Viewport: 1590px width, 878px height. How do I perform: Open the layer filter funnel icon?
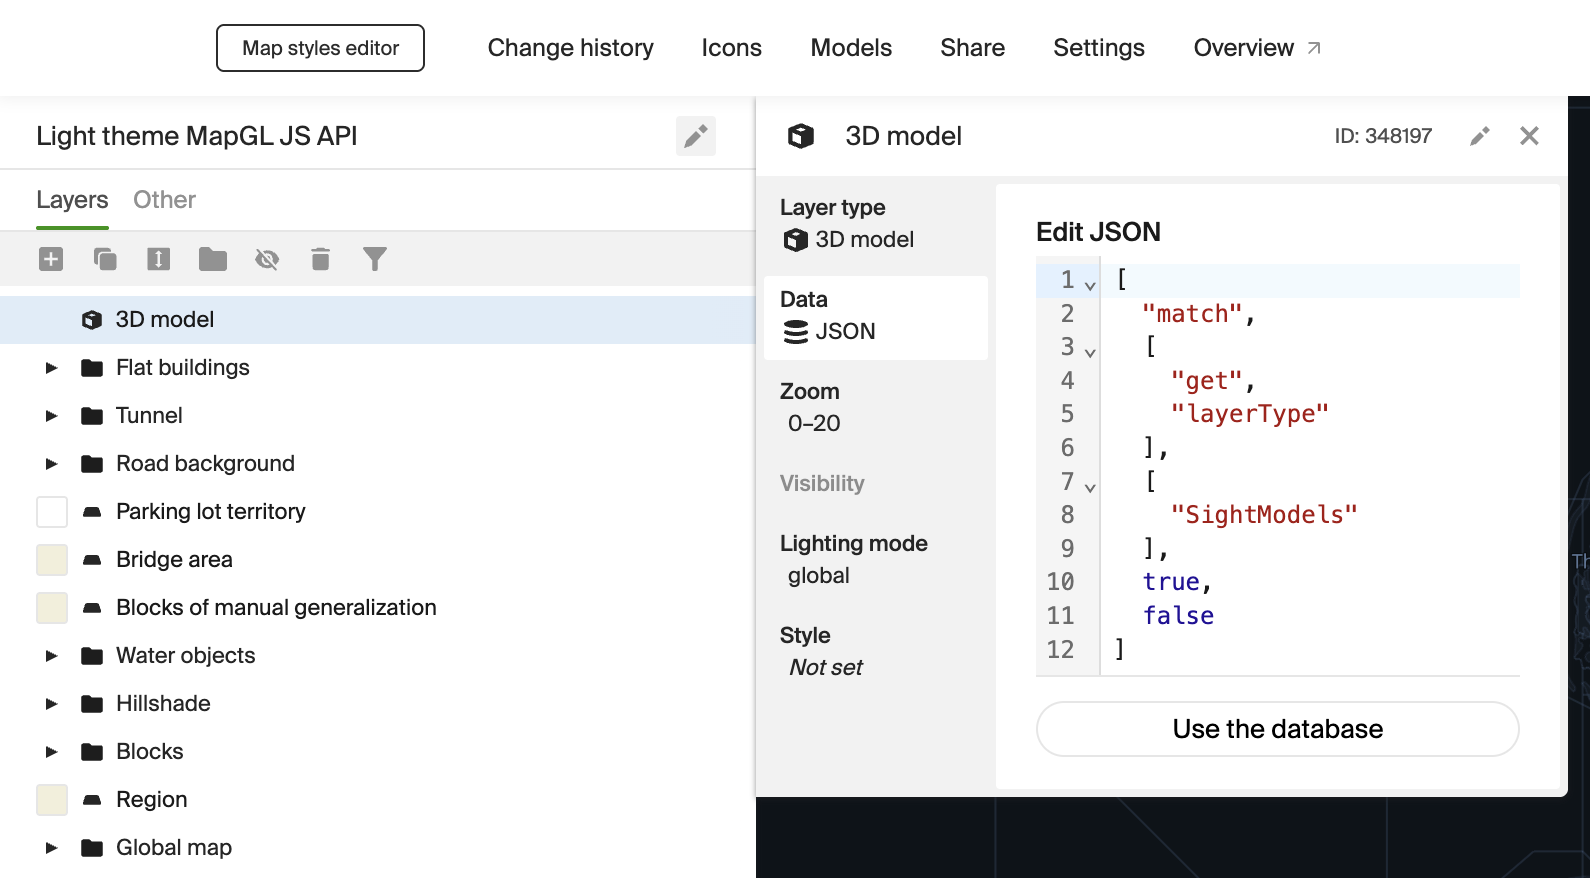[x=374, y=260]
